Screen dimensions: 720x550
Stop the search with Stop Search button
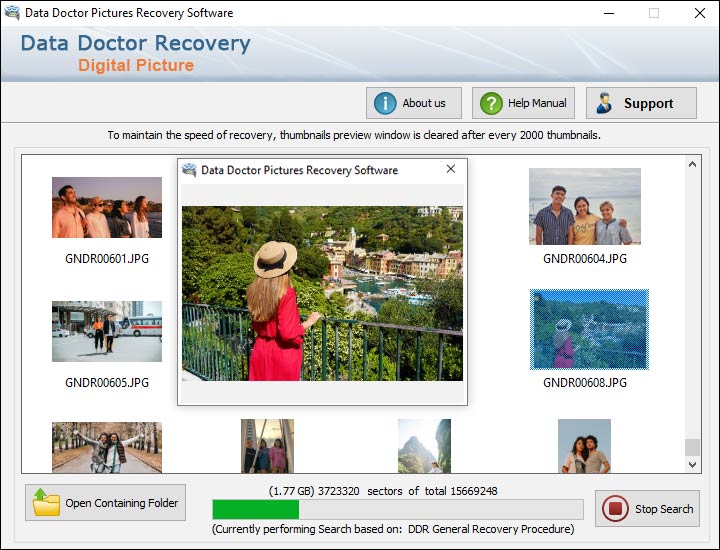tap(647, 509)
